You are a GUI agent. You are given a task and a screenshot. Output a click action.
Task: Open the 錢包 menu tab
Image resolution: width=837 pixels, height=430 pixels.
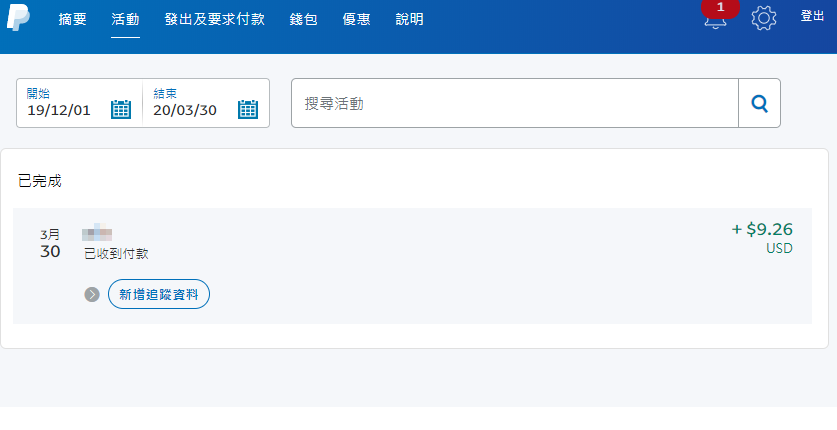click(303, 19)
